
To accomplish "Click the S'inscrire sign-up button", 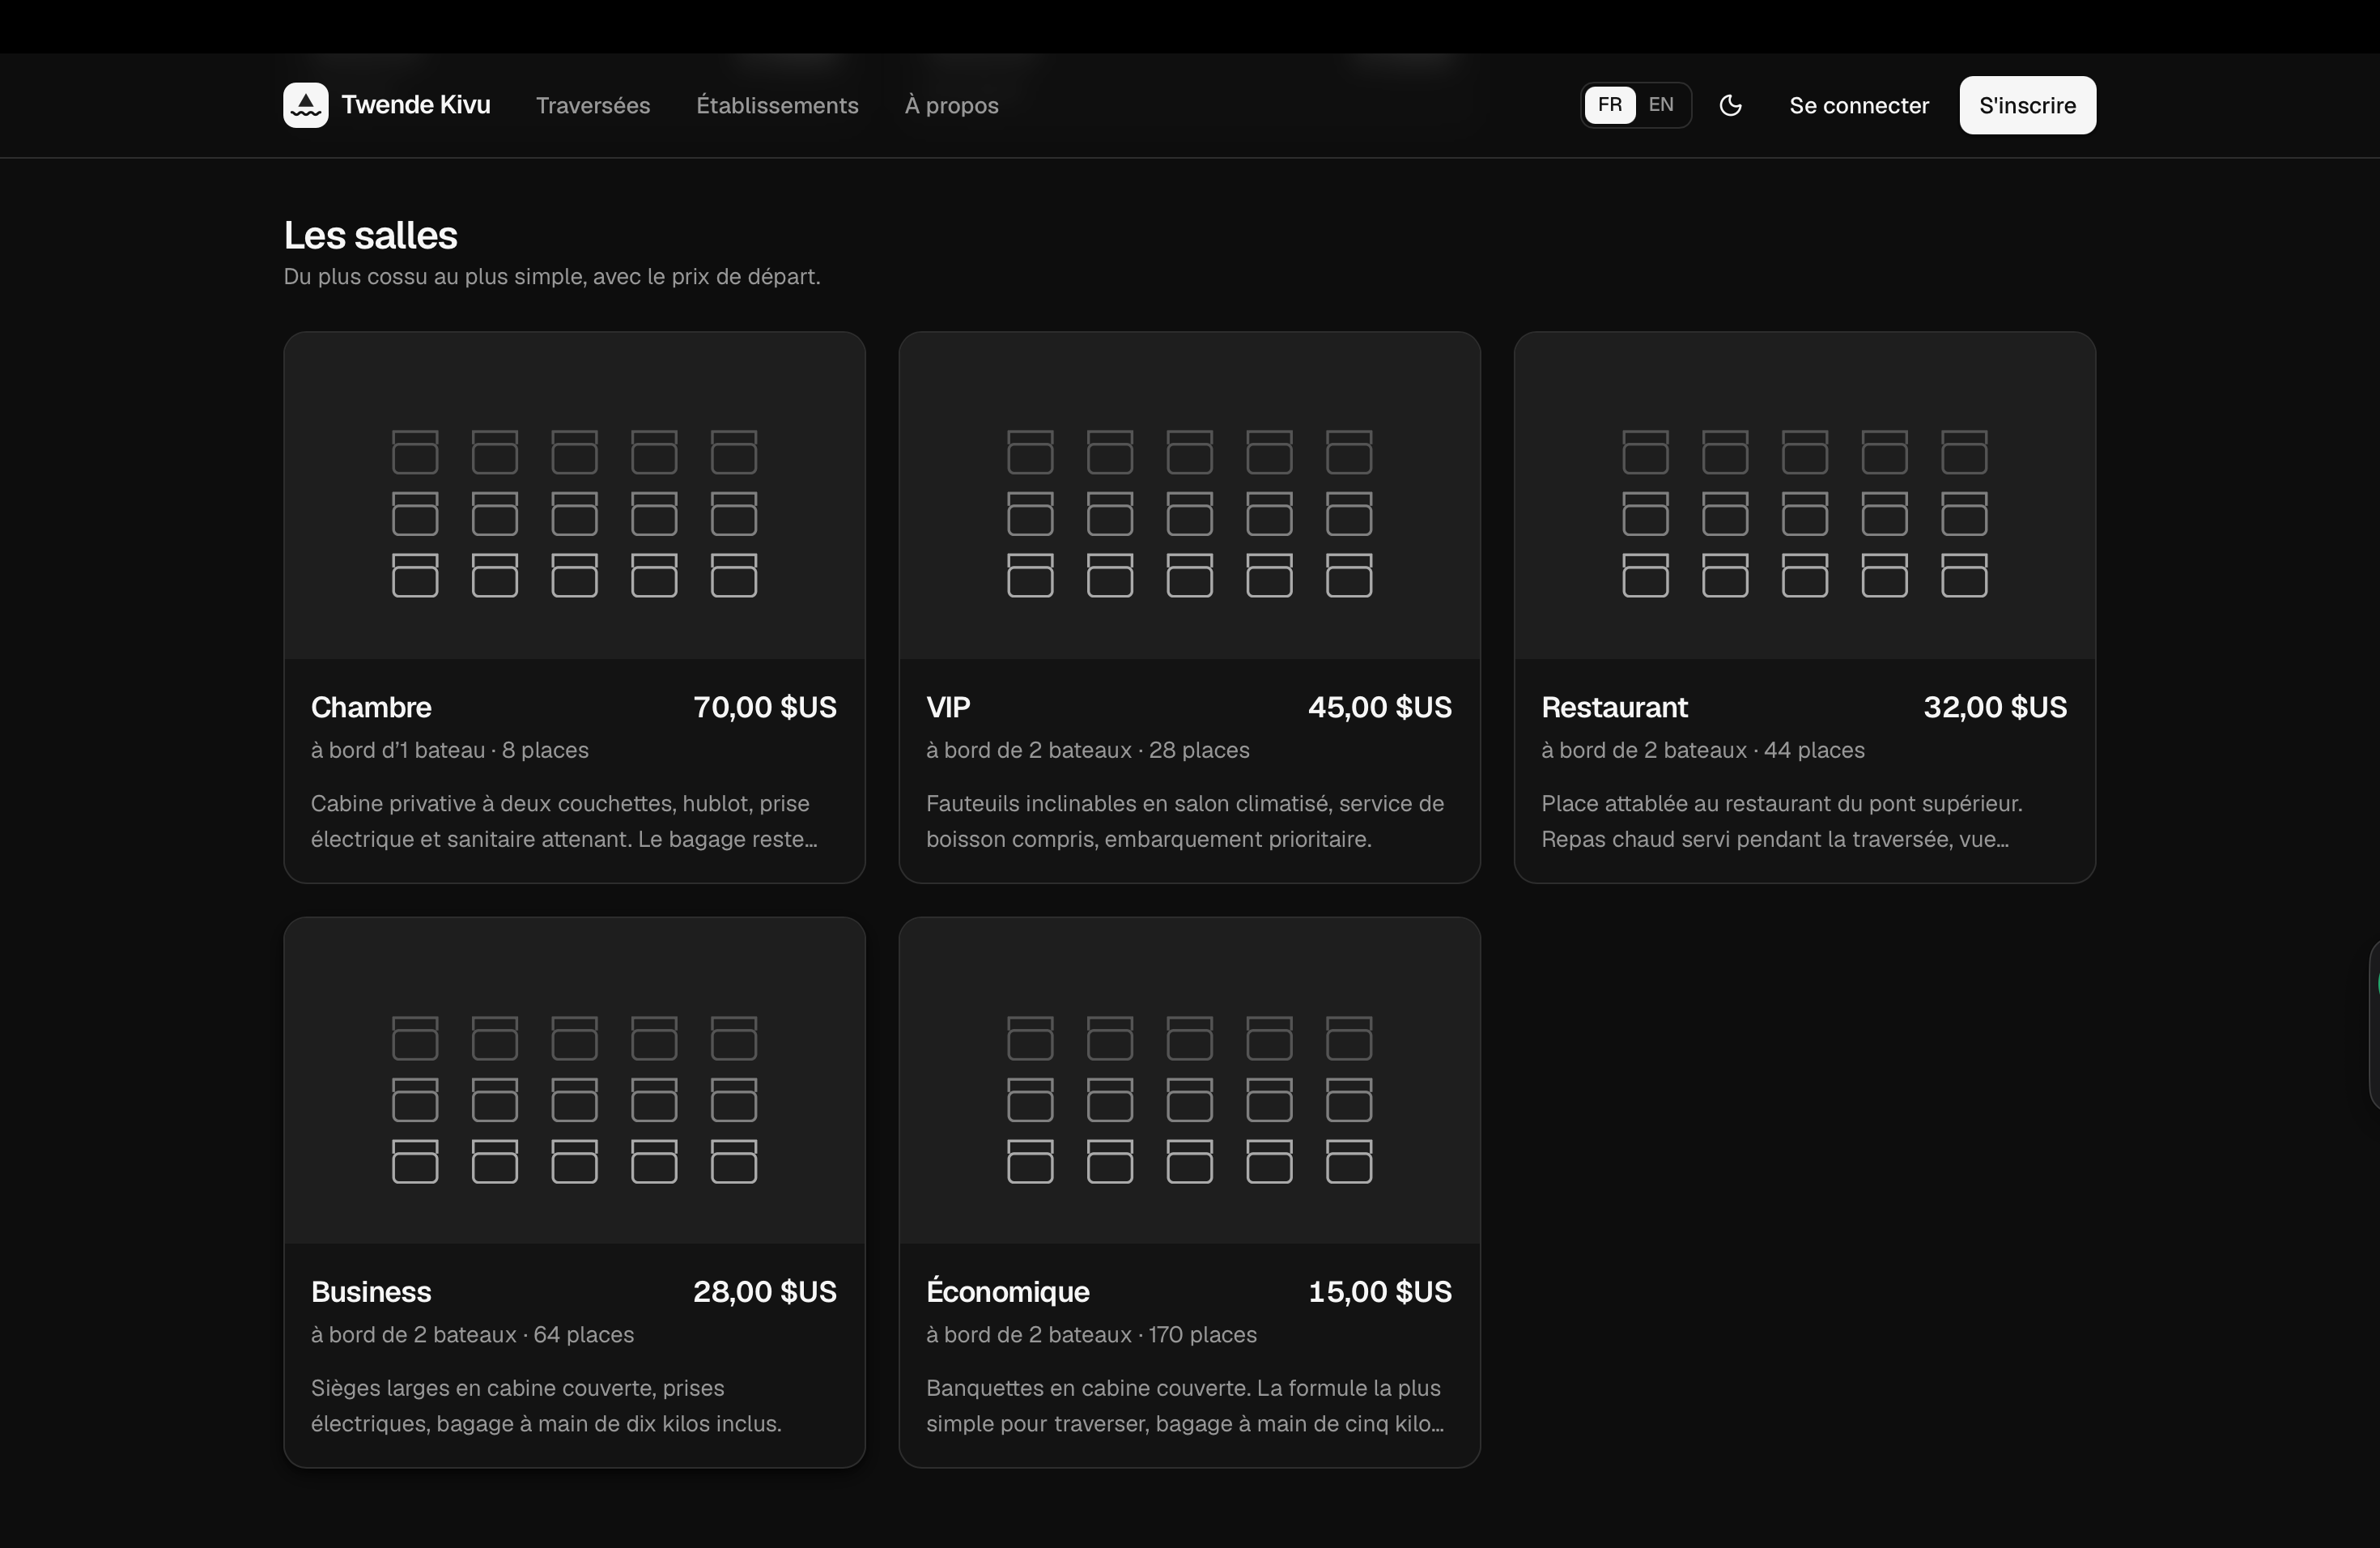I will (2027, 105).
